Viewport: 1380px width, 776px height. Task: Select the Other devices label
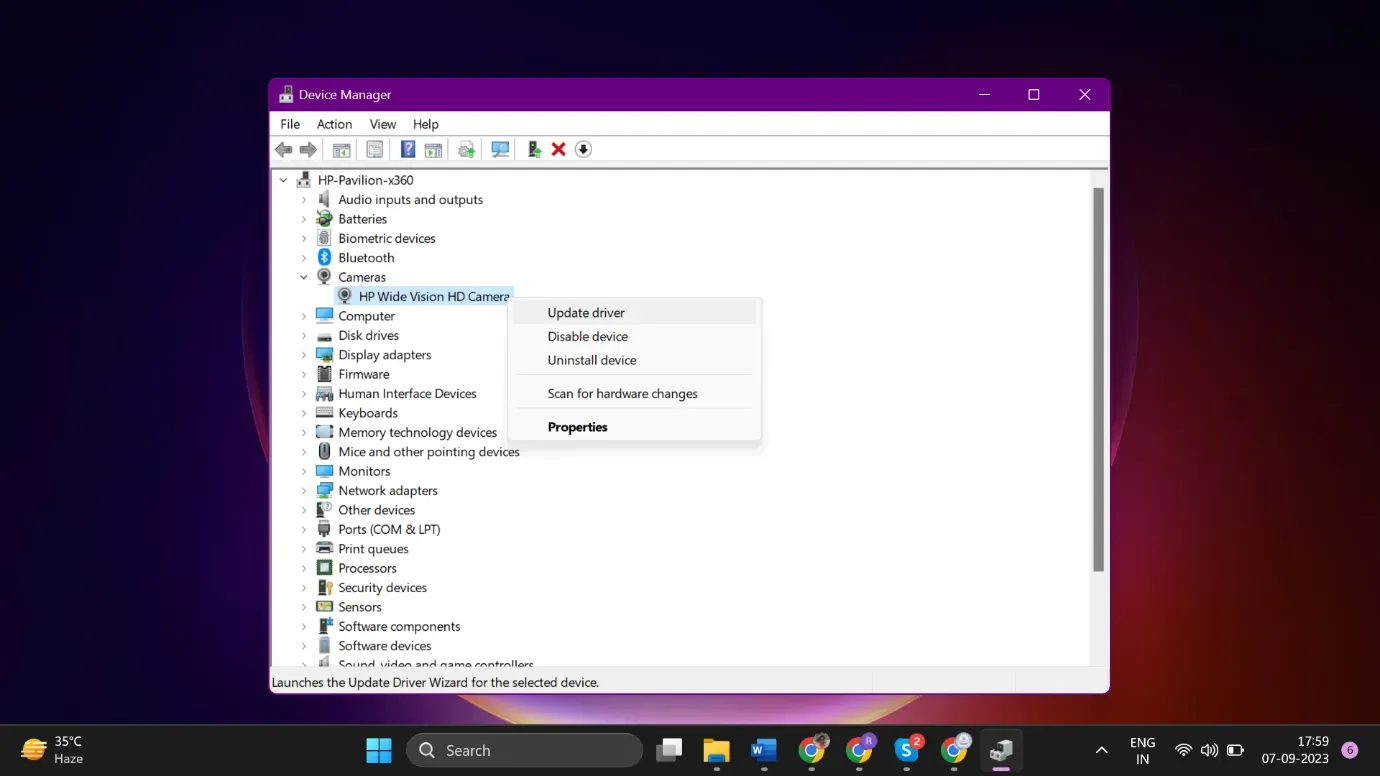point(377,510)
